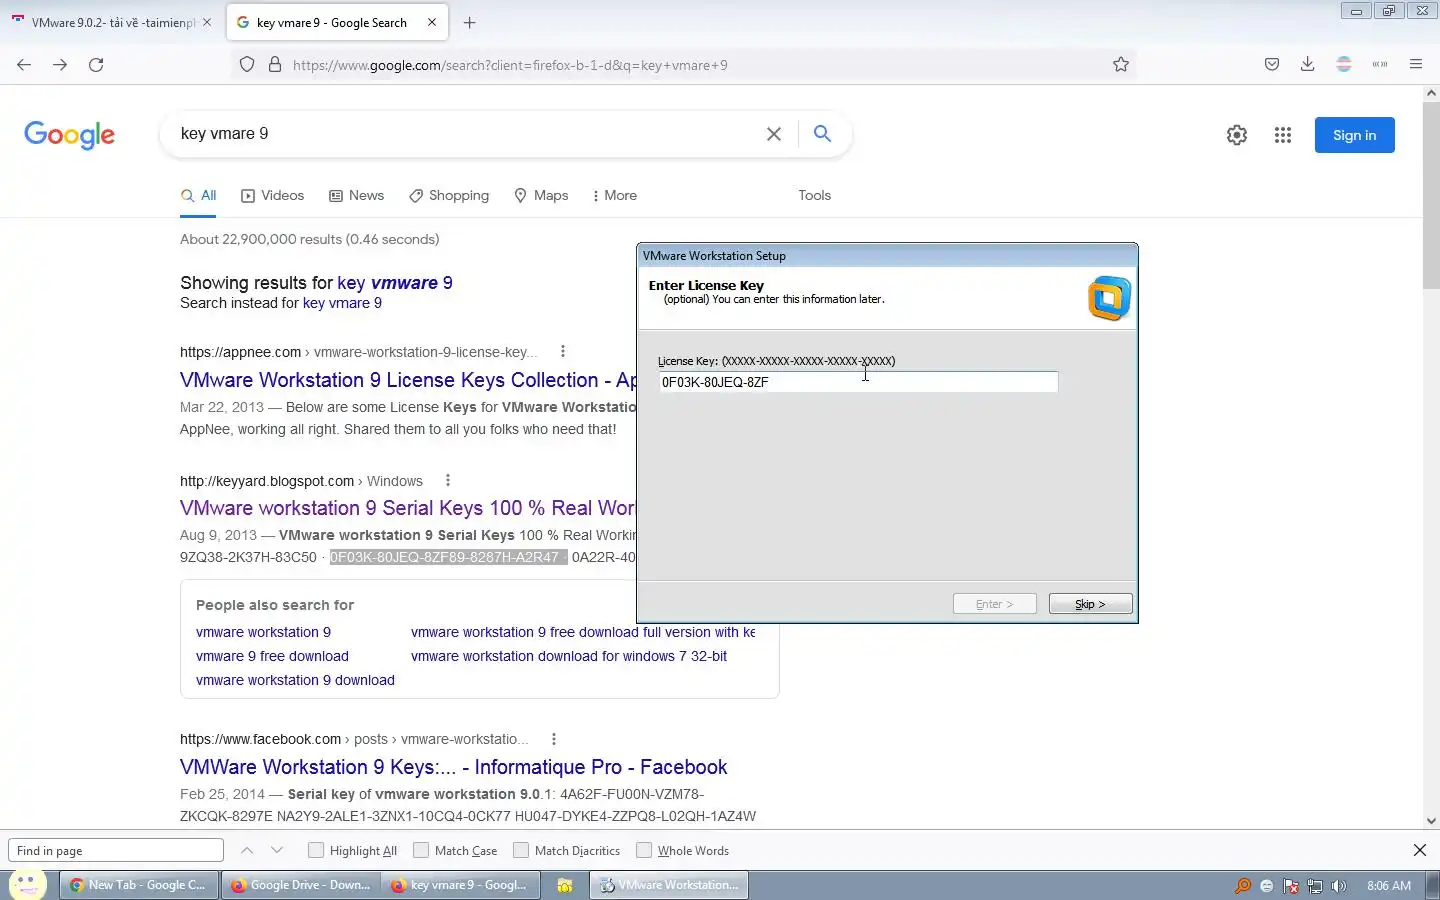Click the page vertical scrollbar down arrow
Image resolution: width=1440 pixels, height=900 pixels.
pos(1431,820)
